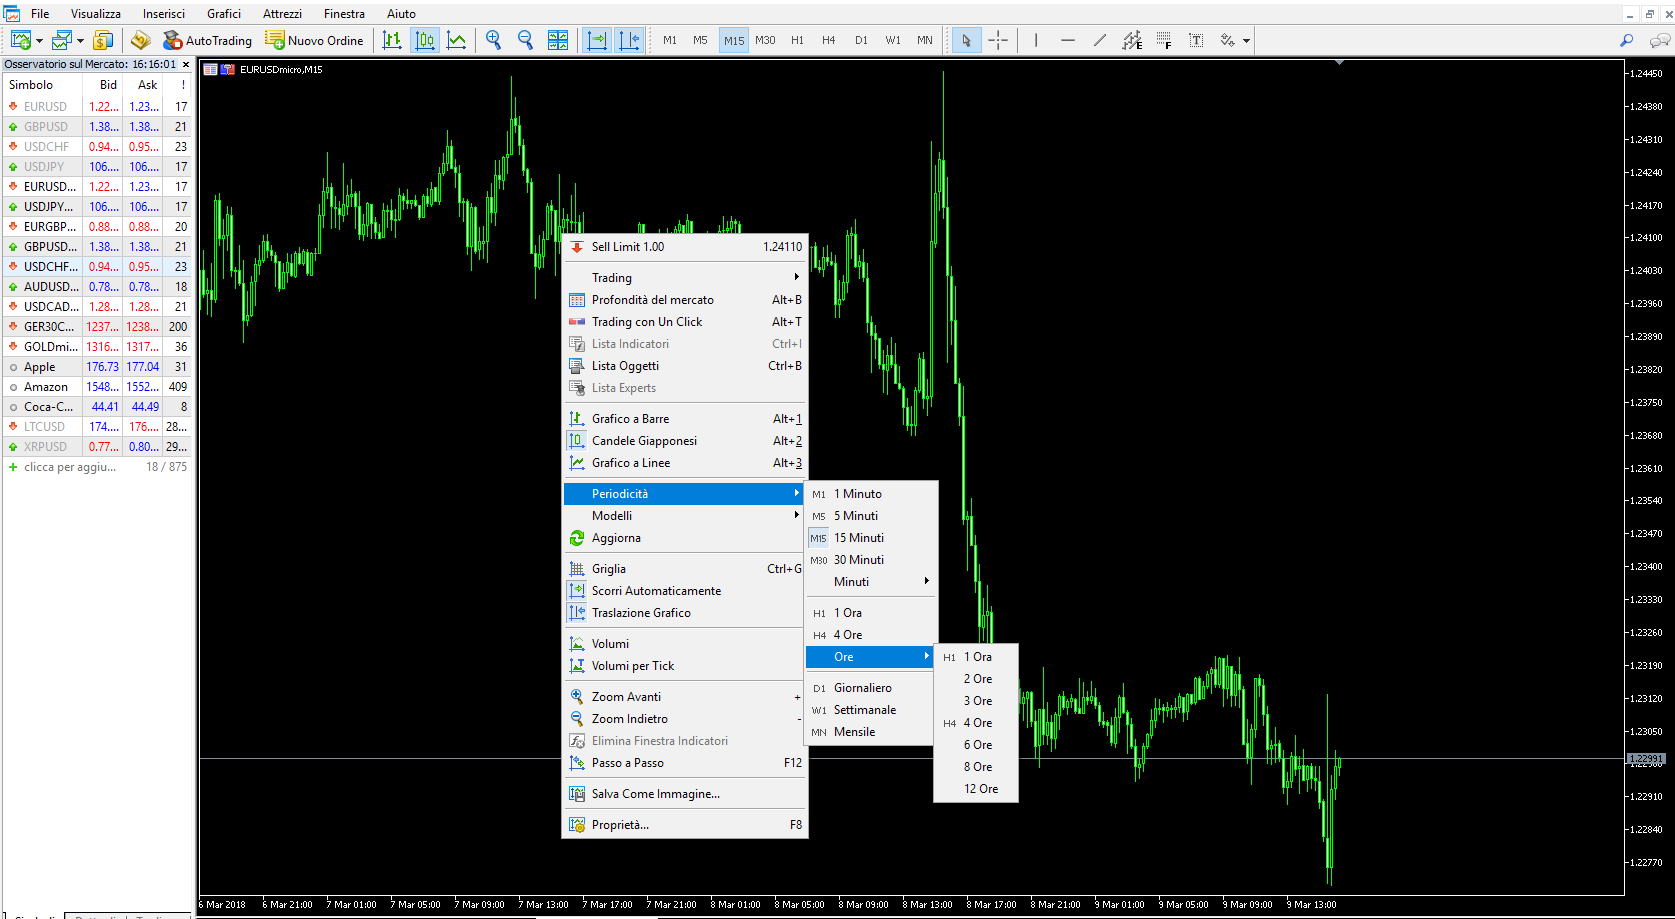Select the cursor arrow tool
The image size is (1675, 919).
(x=966, y=40)
